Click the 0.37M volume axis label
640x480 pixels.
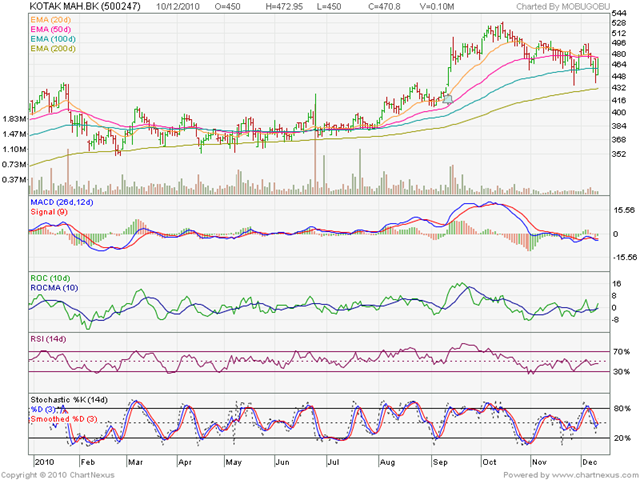pyautogui.click(x=14, y=180)
